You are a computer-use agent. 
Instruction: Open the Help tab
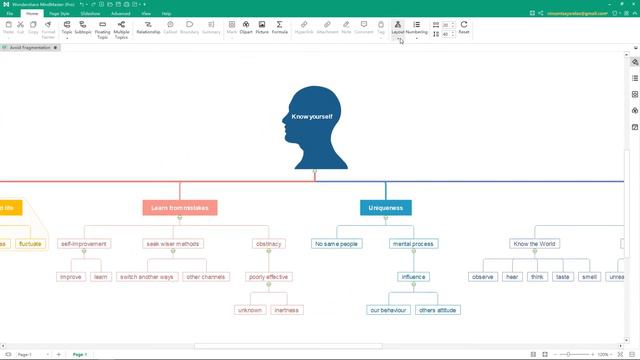click(166, 13)
